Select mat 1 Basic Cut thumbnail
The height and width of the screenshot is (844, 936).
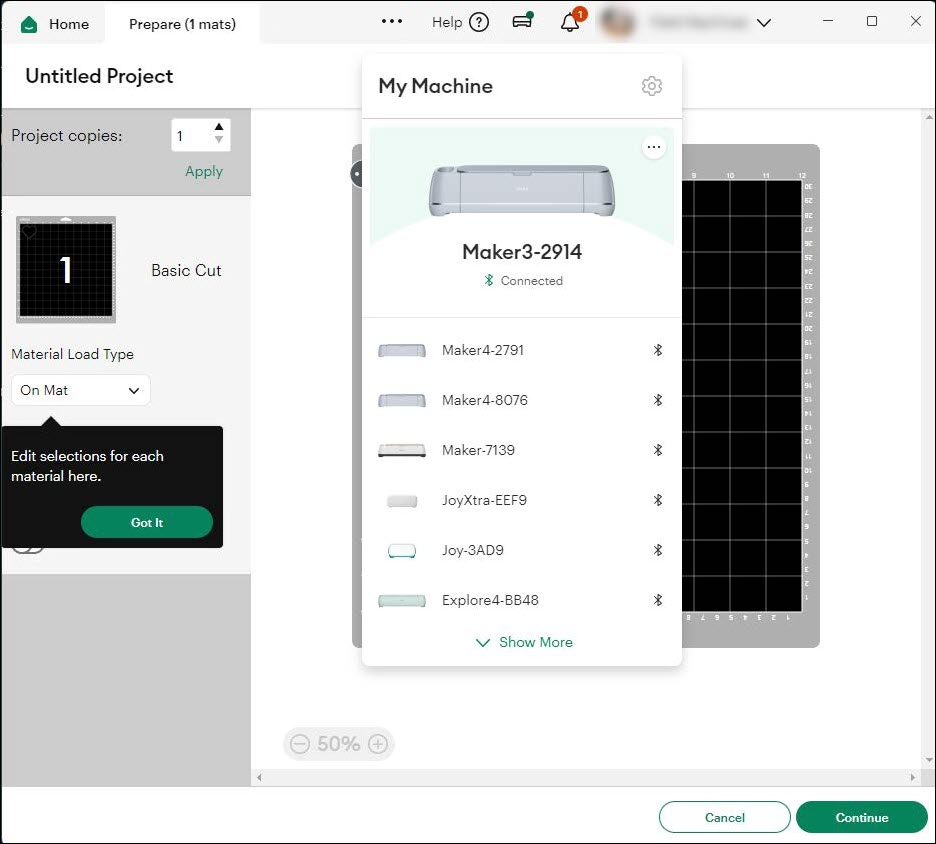pos(66,270)
